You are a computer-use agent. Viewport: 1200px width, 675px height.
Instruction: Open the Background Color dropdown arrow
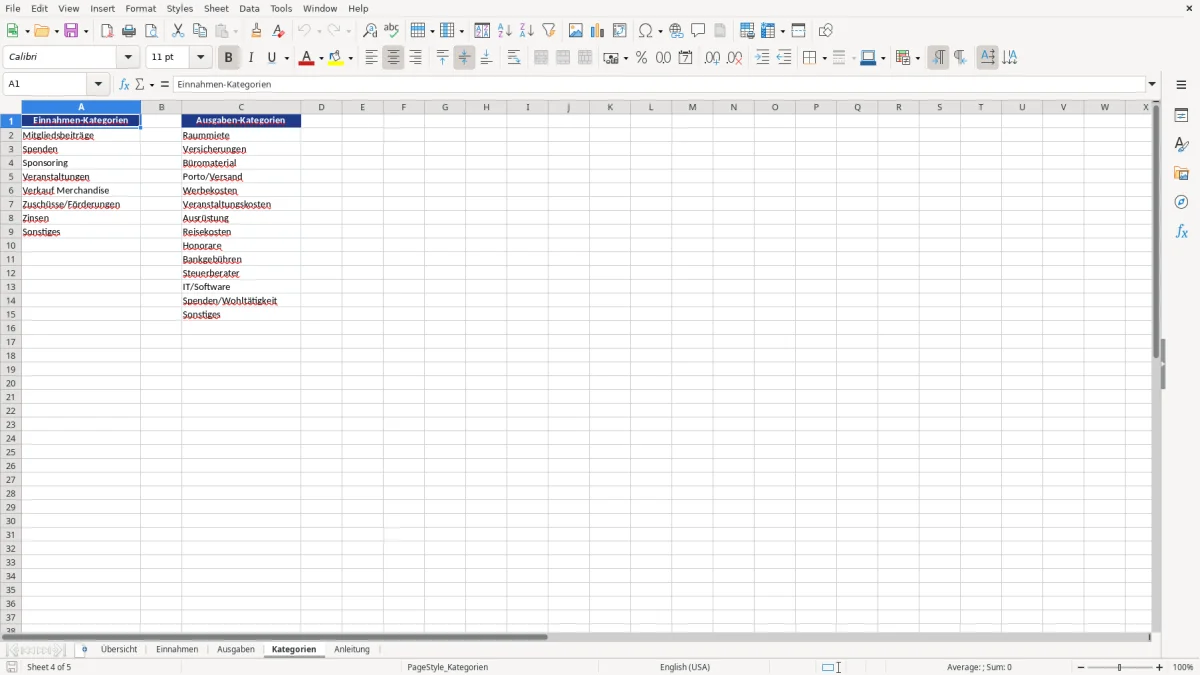click(x=350, y=58)
